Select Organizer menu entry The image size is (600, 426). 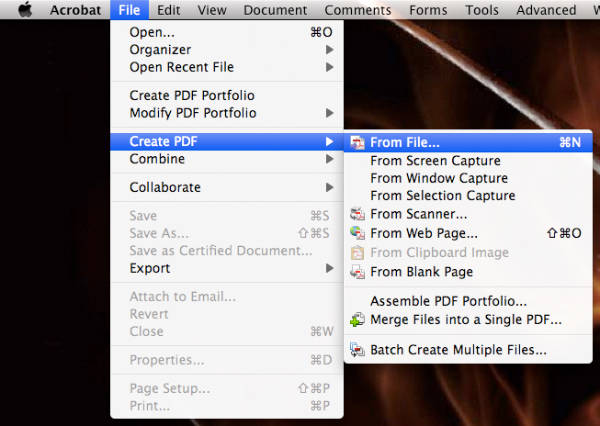pyautogui.click(x=227, y=50)
